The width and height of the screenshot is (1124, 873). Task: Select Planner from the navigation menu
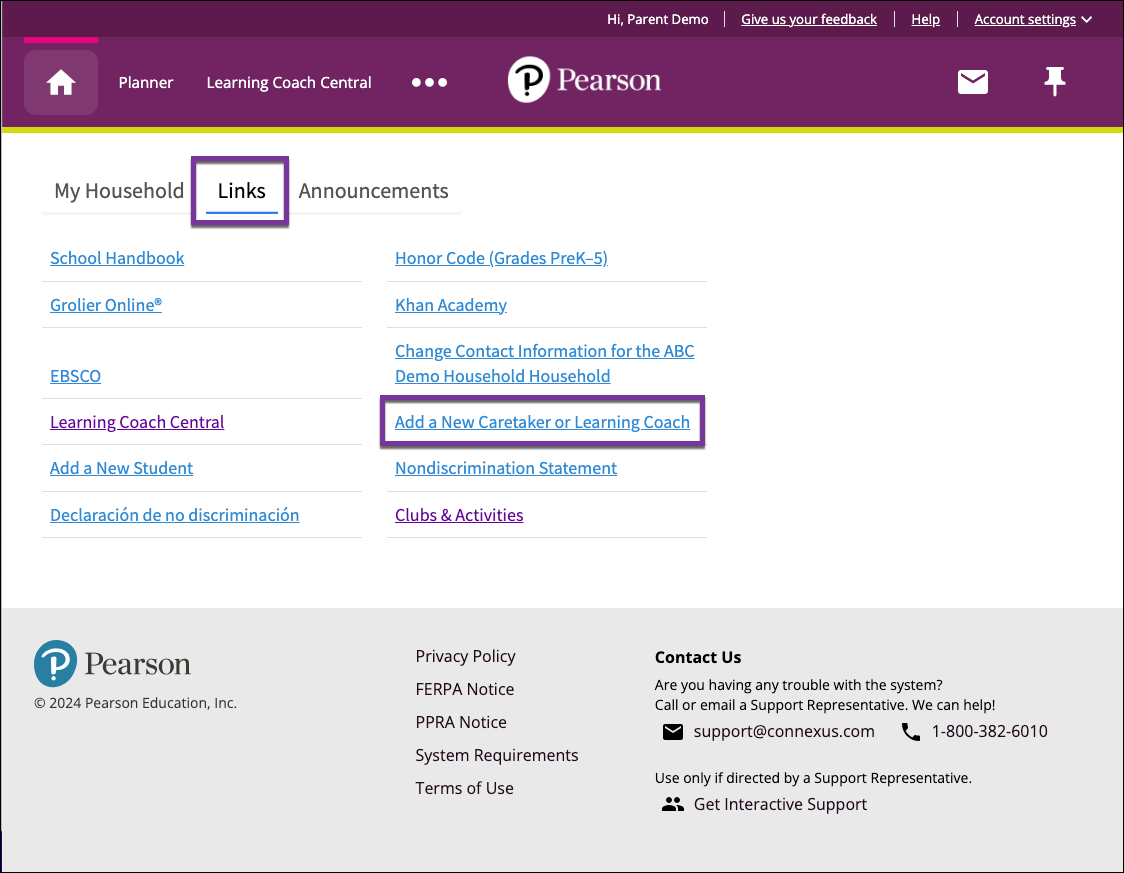[145, 83]
